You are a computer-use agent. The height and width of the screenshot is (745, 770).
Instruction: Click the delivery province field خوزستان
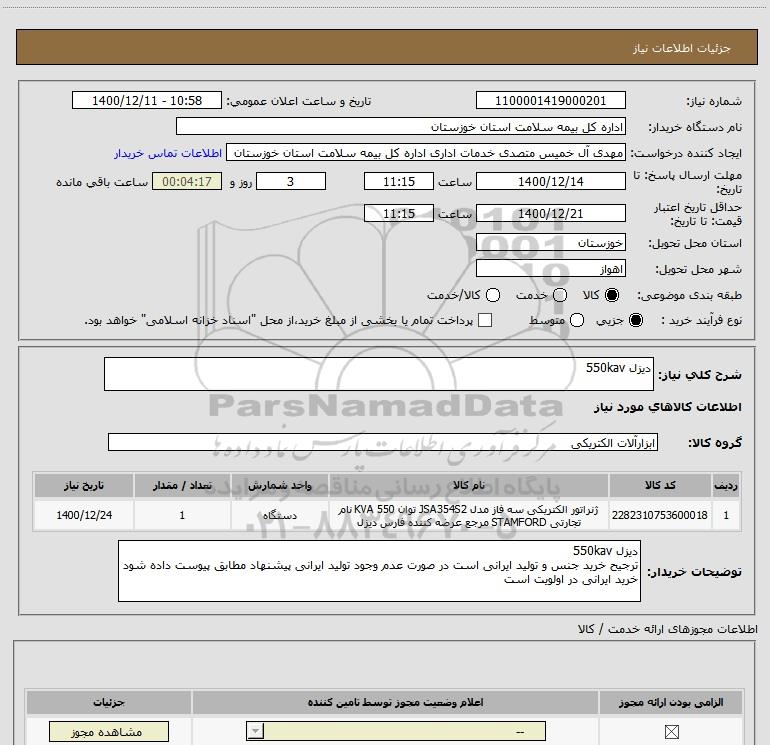click(550, 243)
